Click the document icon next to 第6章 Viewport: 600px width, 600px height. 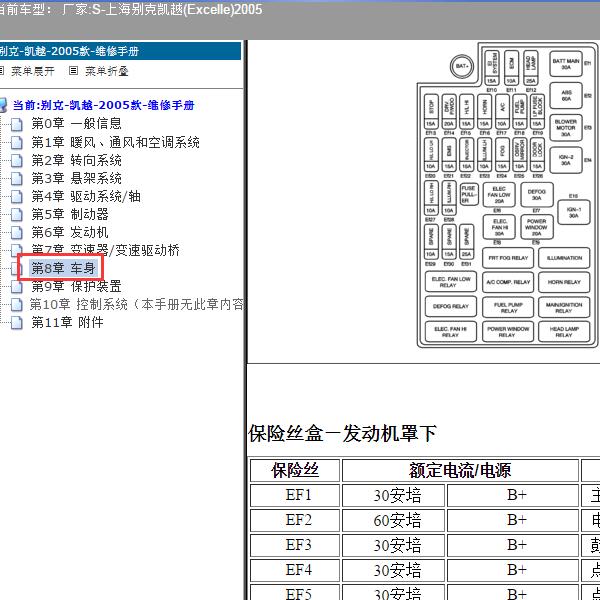[x=16, y=232]
